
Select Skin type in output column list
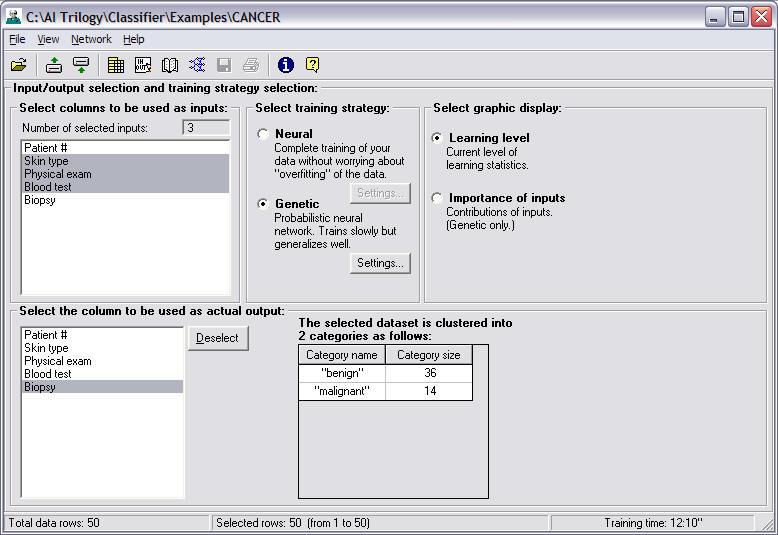click(103, 348)
